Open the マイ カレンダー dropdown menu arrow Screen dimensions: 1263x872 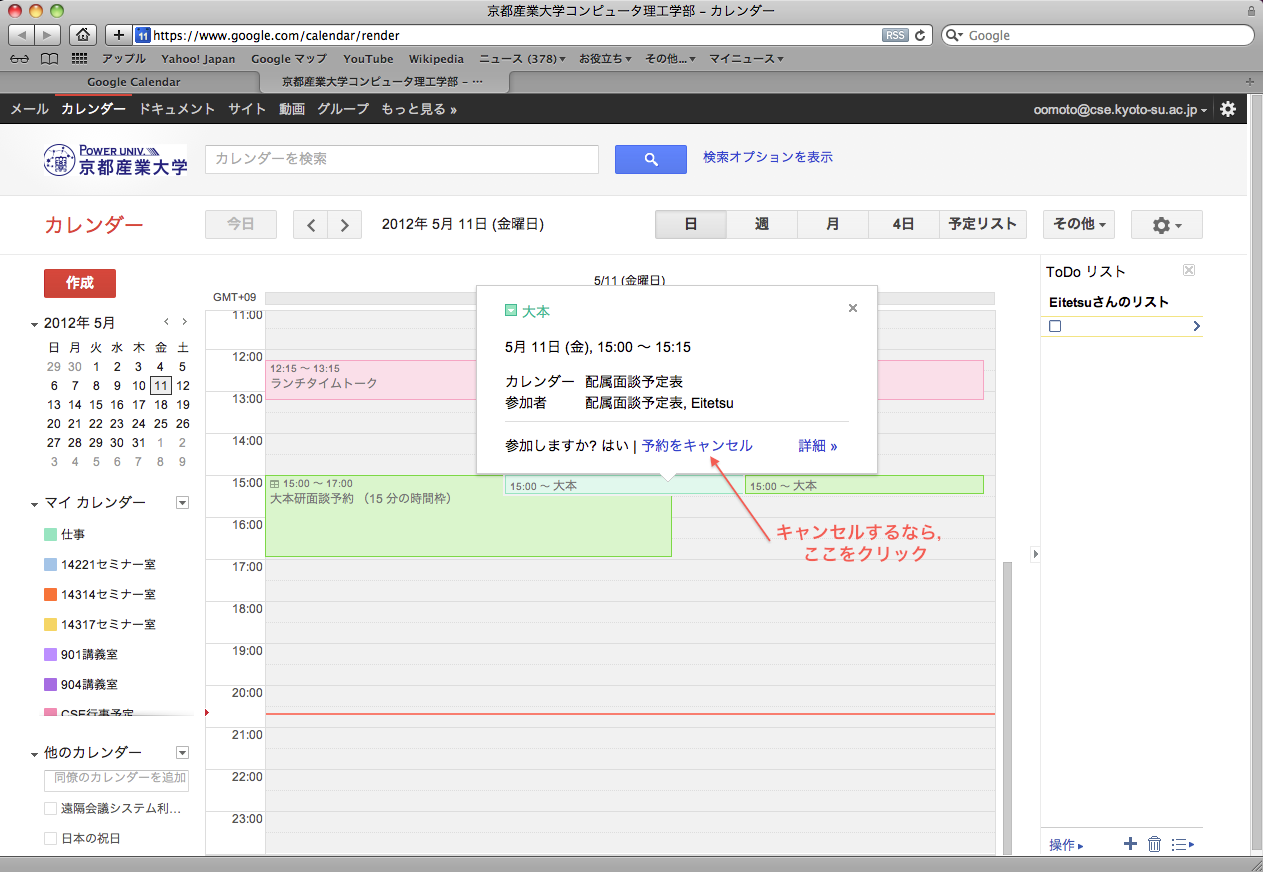pyautogui.click(x=182, y=502)
